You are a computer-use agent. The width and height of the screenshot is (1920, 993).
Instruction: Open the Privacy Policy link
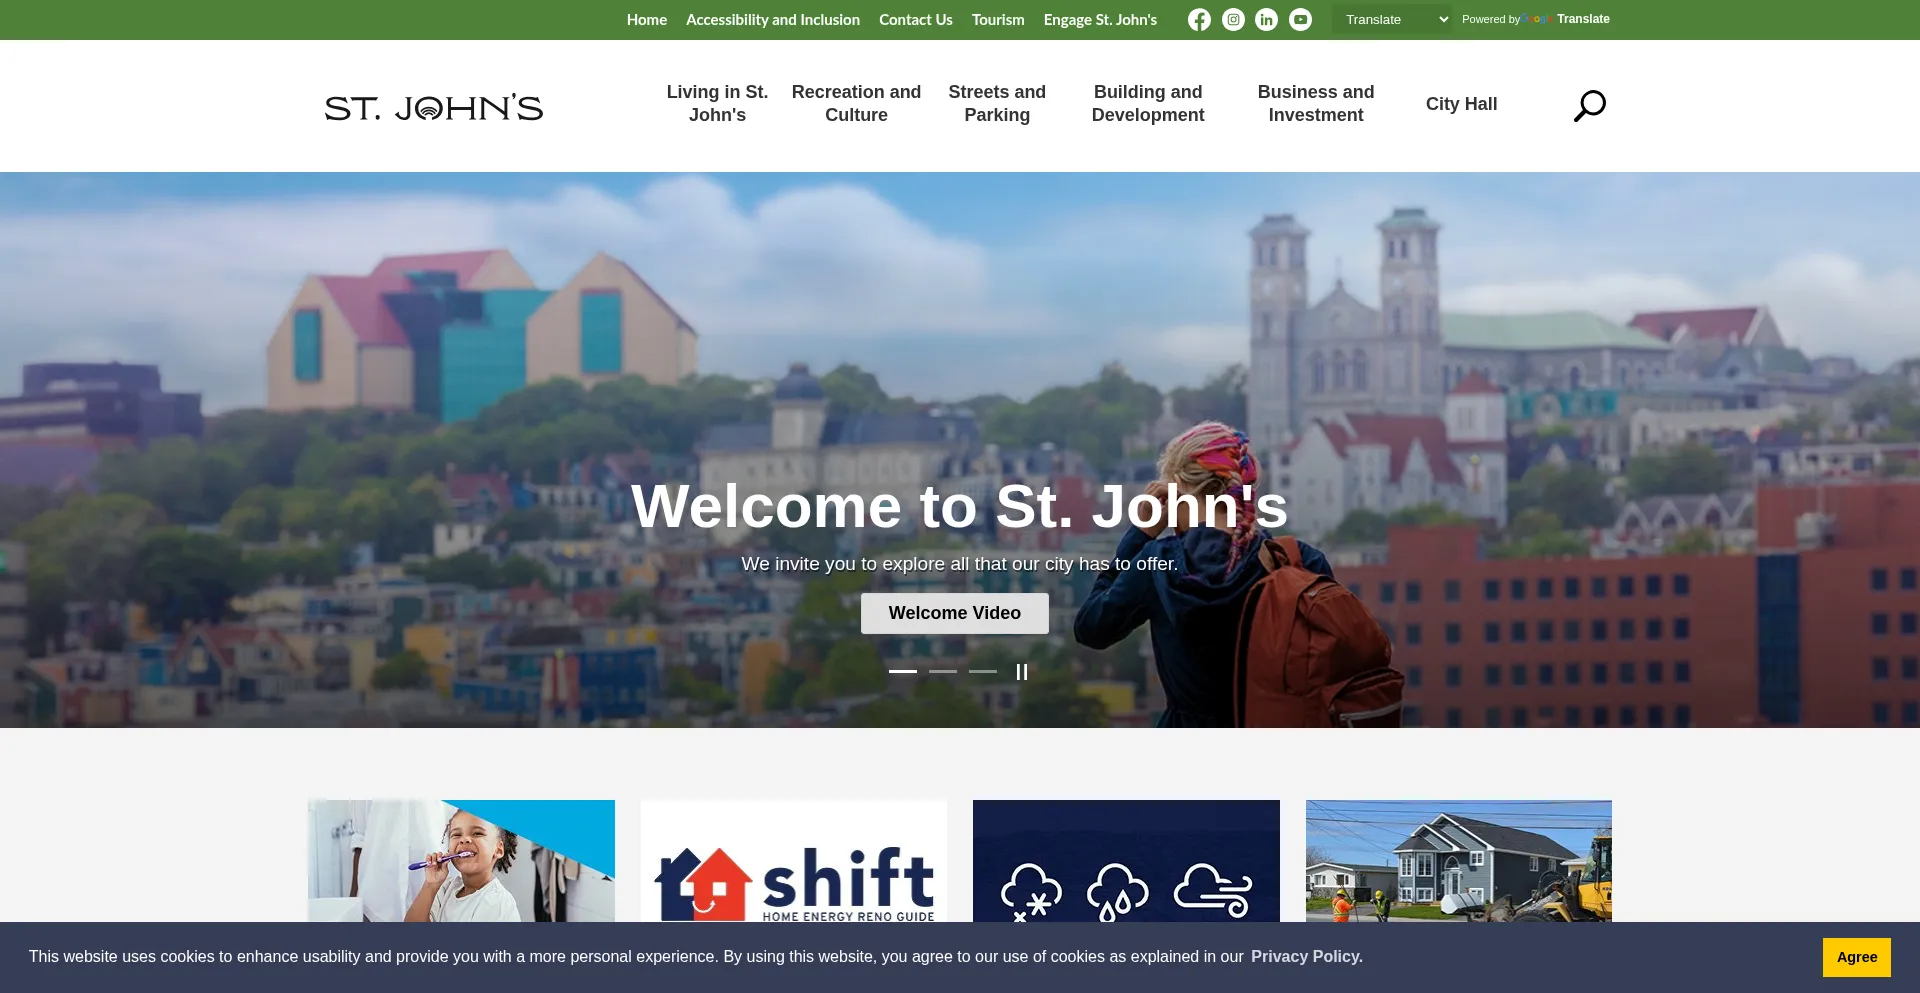coord(1307,957)
